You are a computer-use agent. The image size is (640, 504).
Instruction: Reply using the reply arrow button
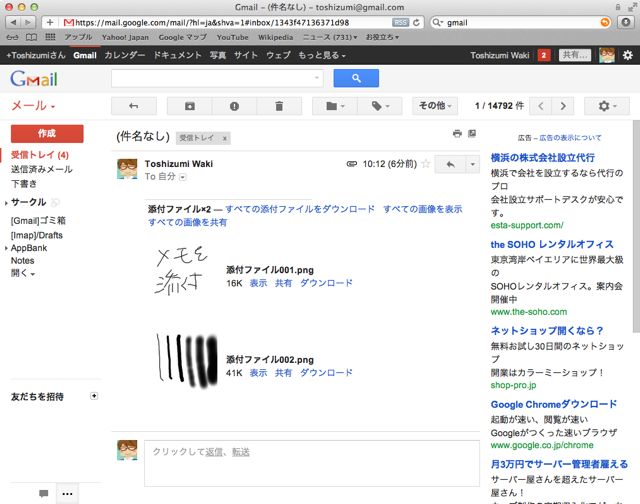[450, 164]
